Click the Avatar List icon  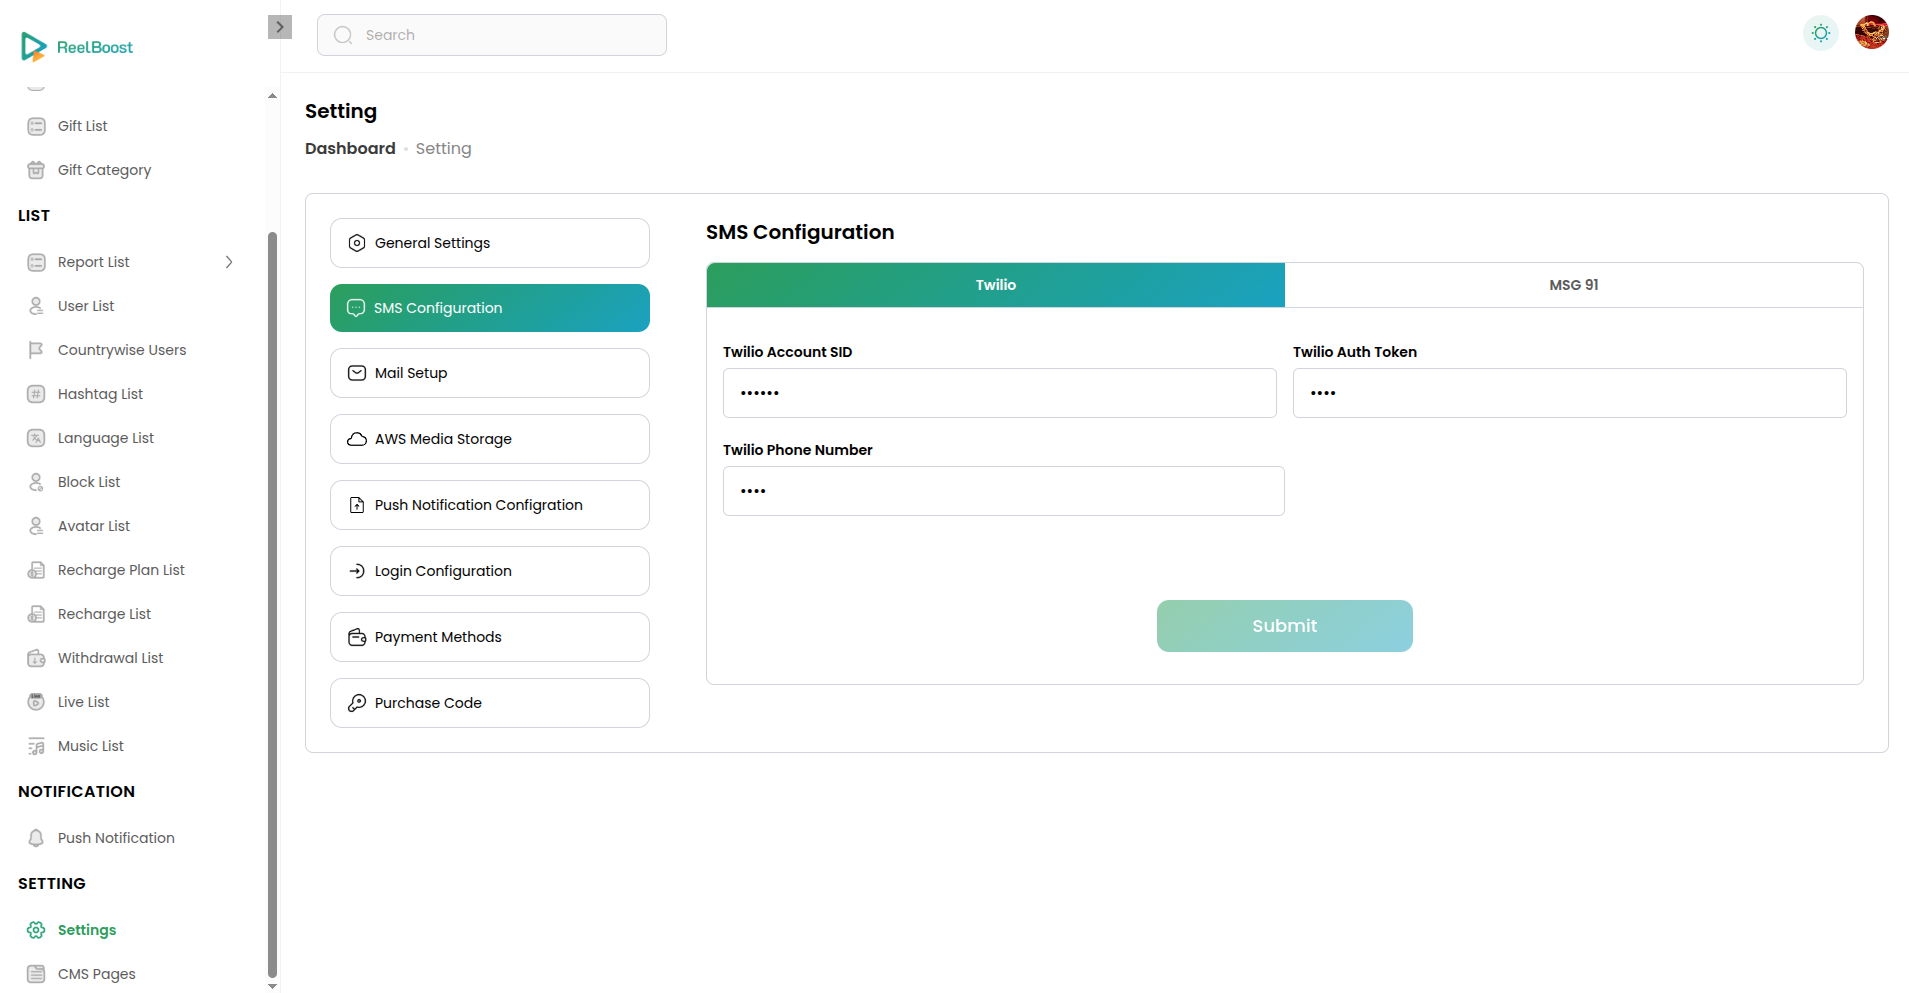36,526
